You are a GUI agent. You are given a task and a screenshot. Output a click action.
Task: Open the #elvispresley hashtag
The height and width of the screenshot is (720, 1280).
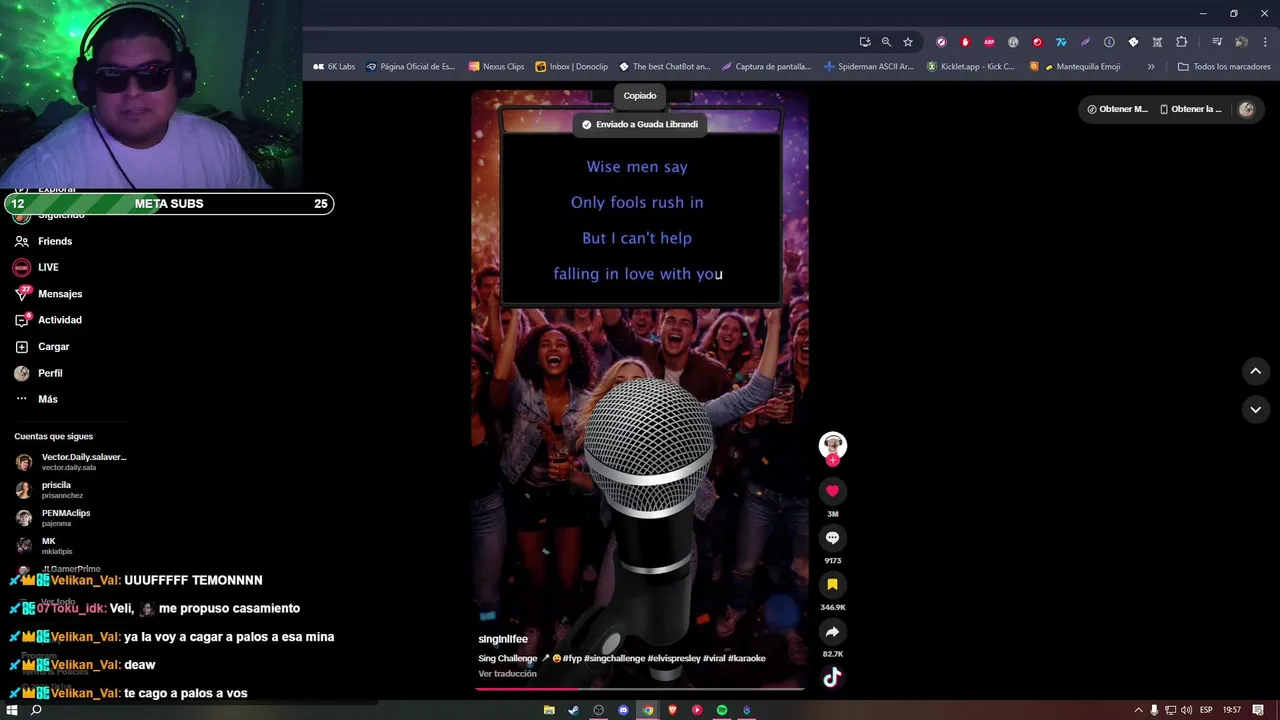[x=674, y=659]
